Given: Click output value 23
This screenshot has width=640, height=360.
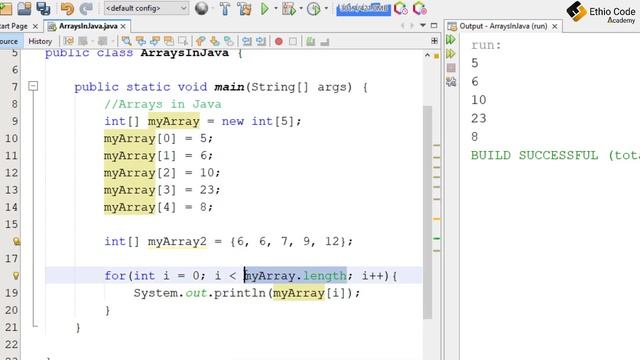Looking at the screenshot, I should pos(479,118).
